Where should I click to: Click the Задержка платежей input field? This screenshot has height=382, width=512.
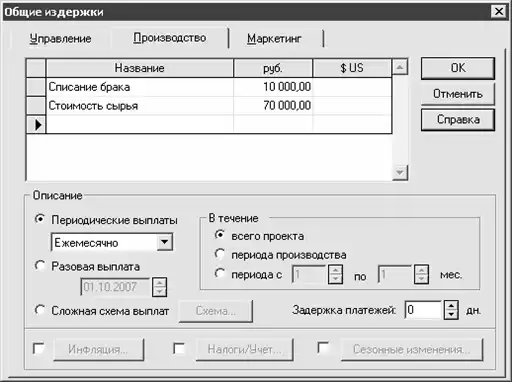click(x=424, y=310)
